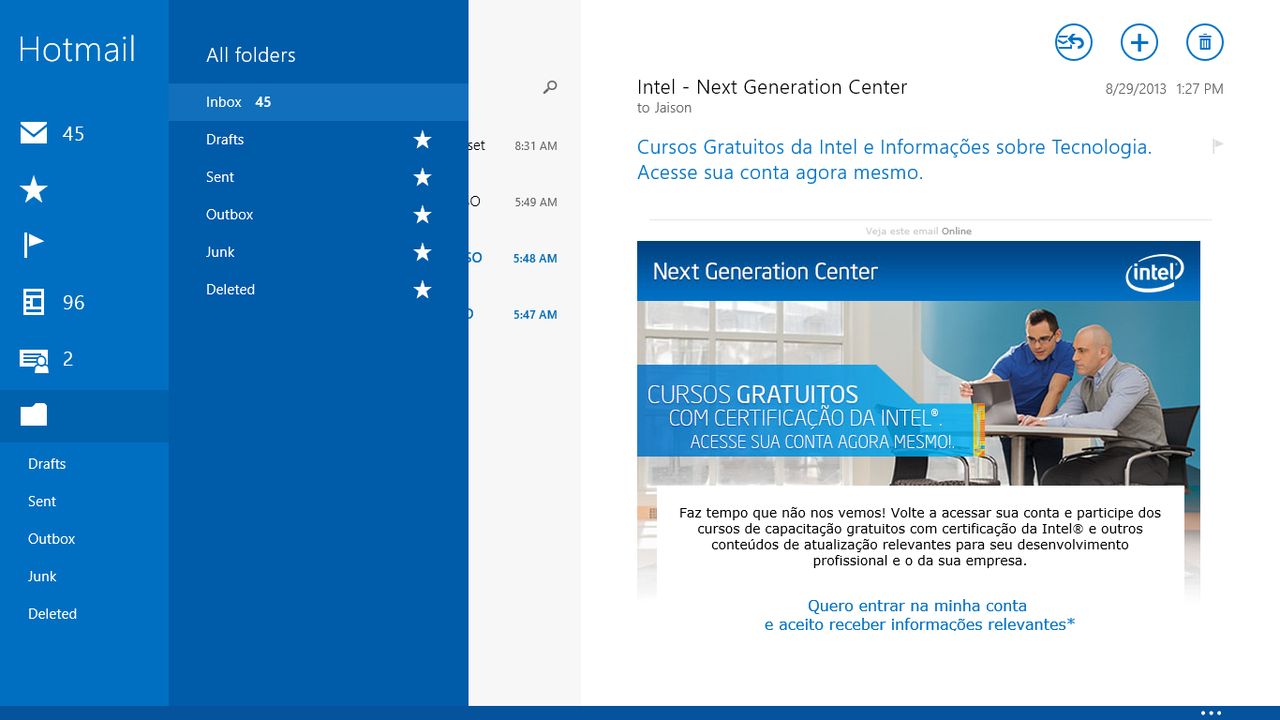1280x720 pixels.
Task: Toggle favorite star for Sent folder
Action: [422, 177]
